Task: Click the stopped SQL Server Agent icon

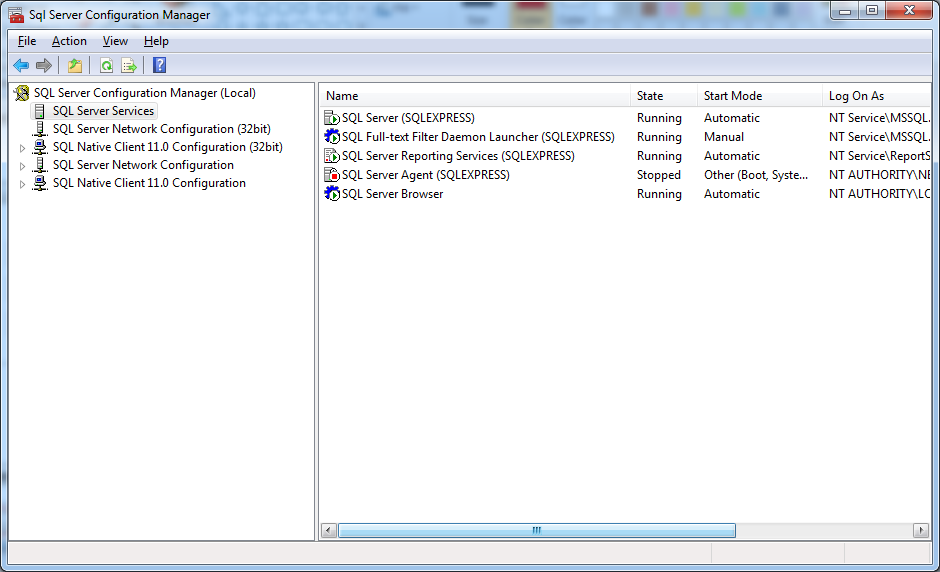Action: tap(332, 175)
